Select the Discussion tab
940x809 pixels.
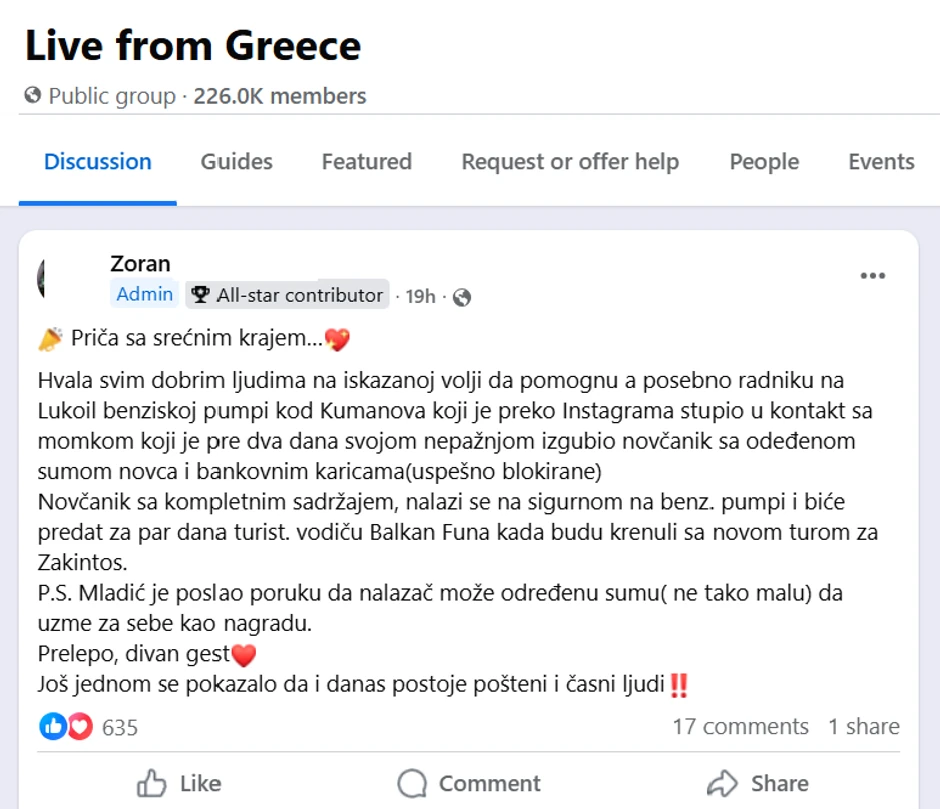coord(97,161)
